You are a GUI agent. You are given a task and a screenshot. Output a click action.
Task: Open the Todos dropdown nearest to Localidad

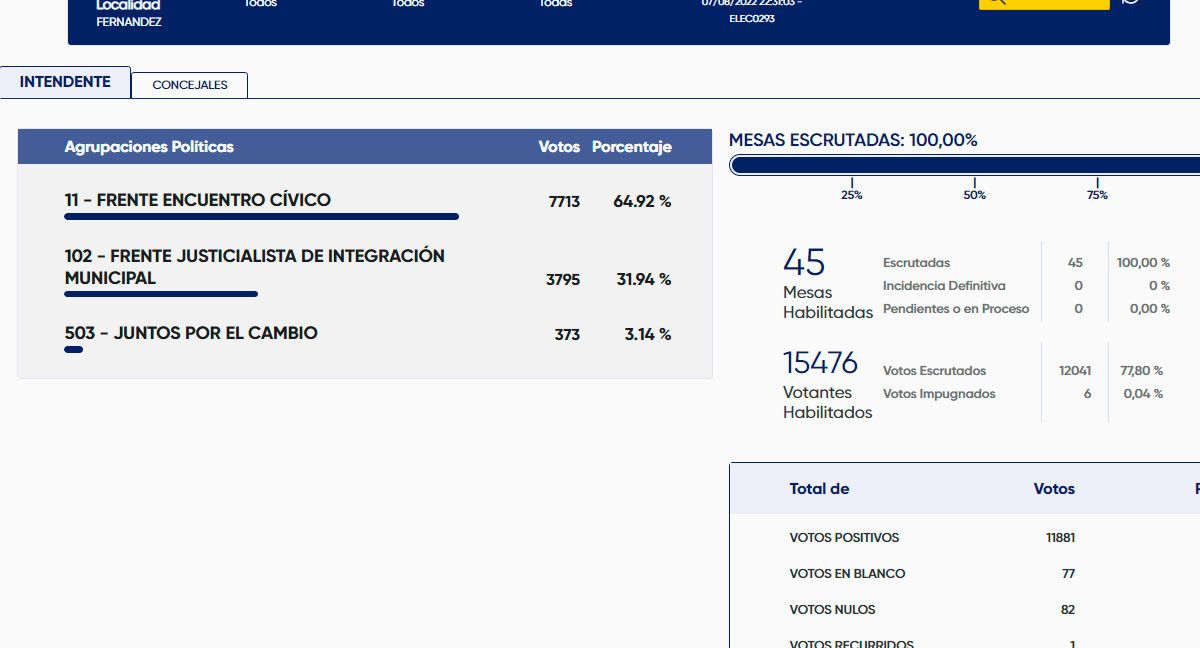261,4
